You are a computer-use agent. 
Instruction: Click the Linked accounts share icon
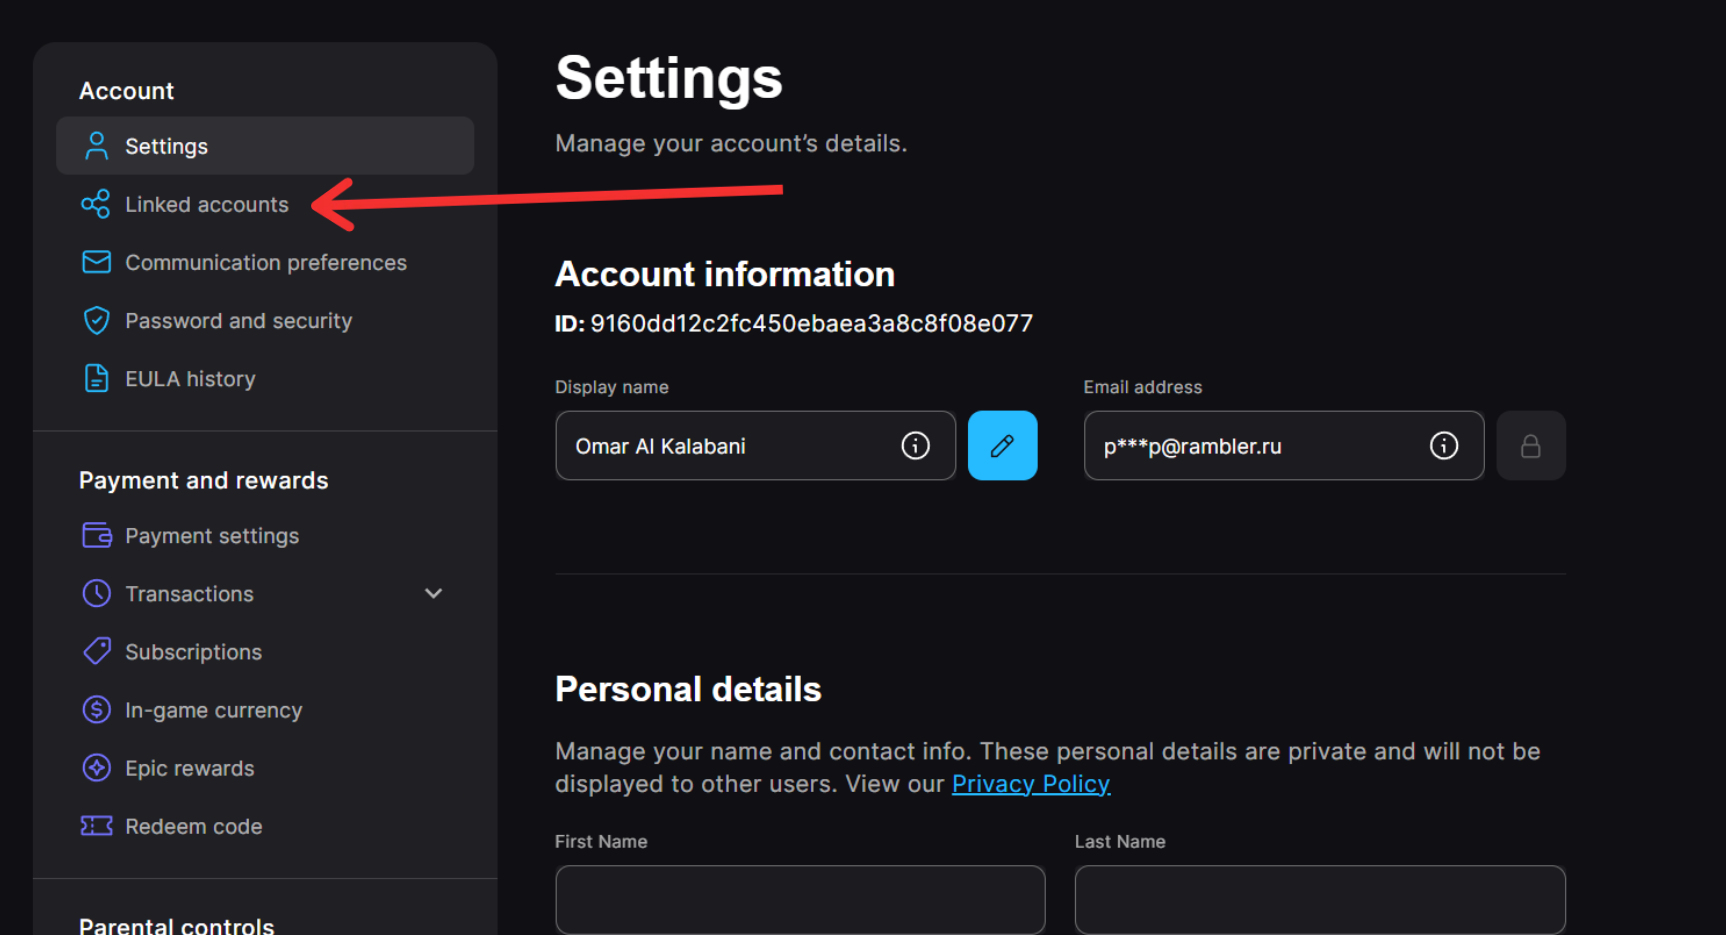96,204
